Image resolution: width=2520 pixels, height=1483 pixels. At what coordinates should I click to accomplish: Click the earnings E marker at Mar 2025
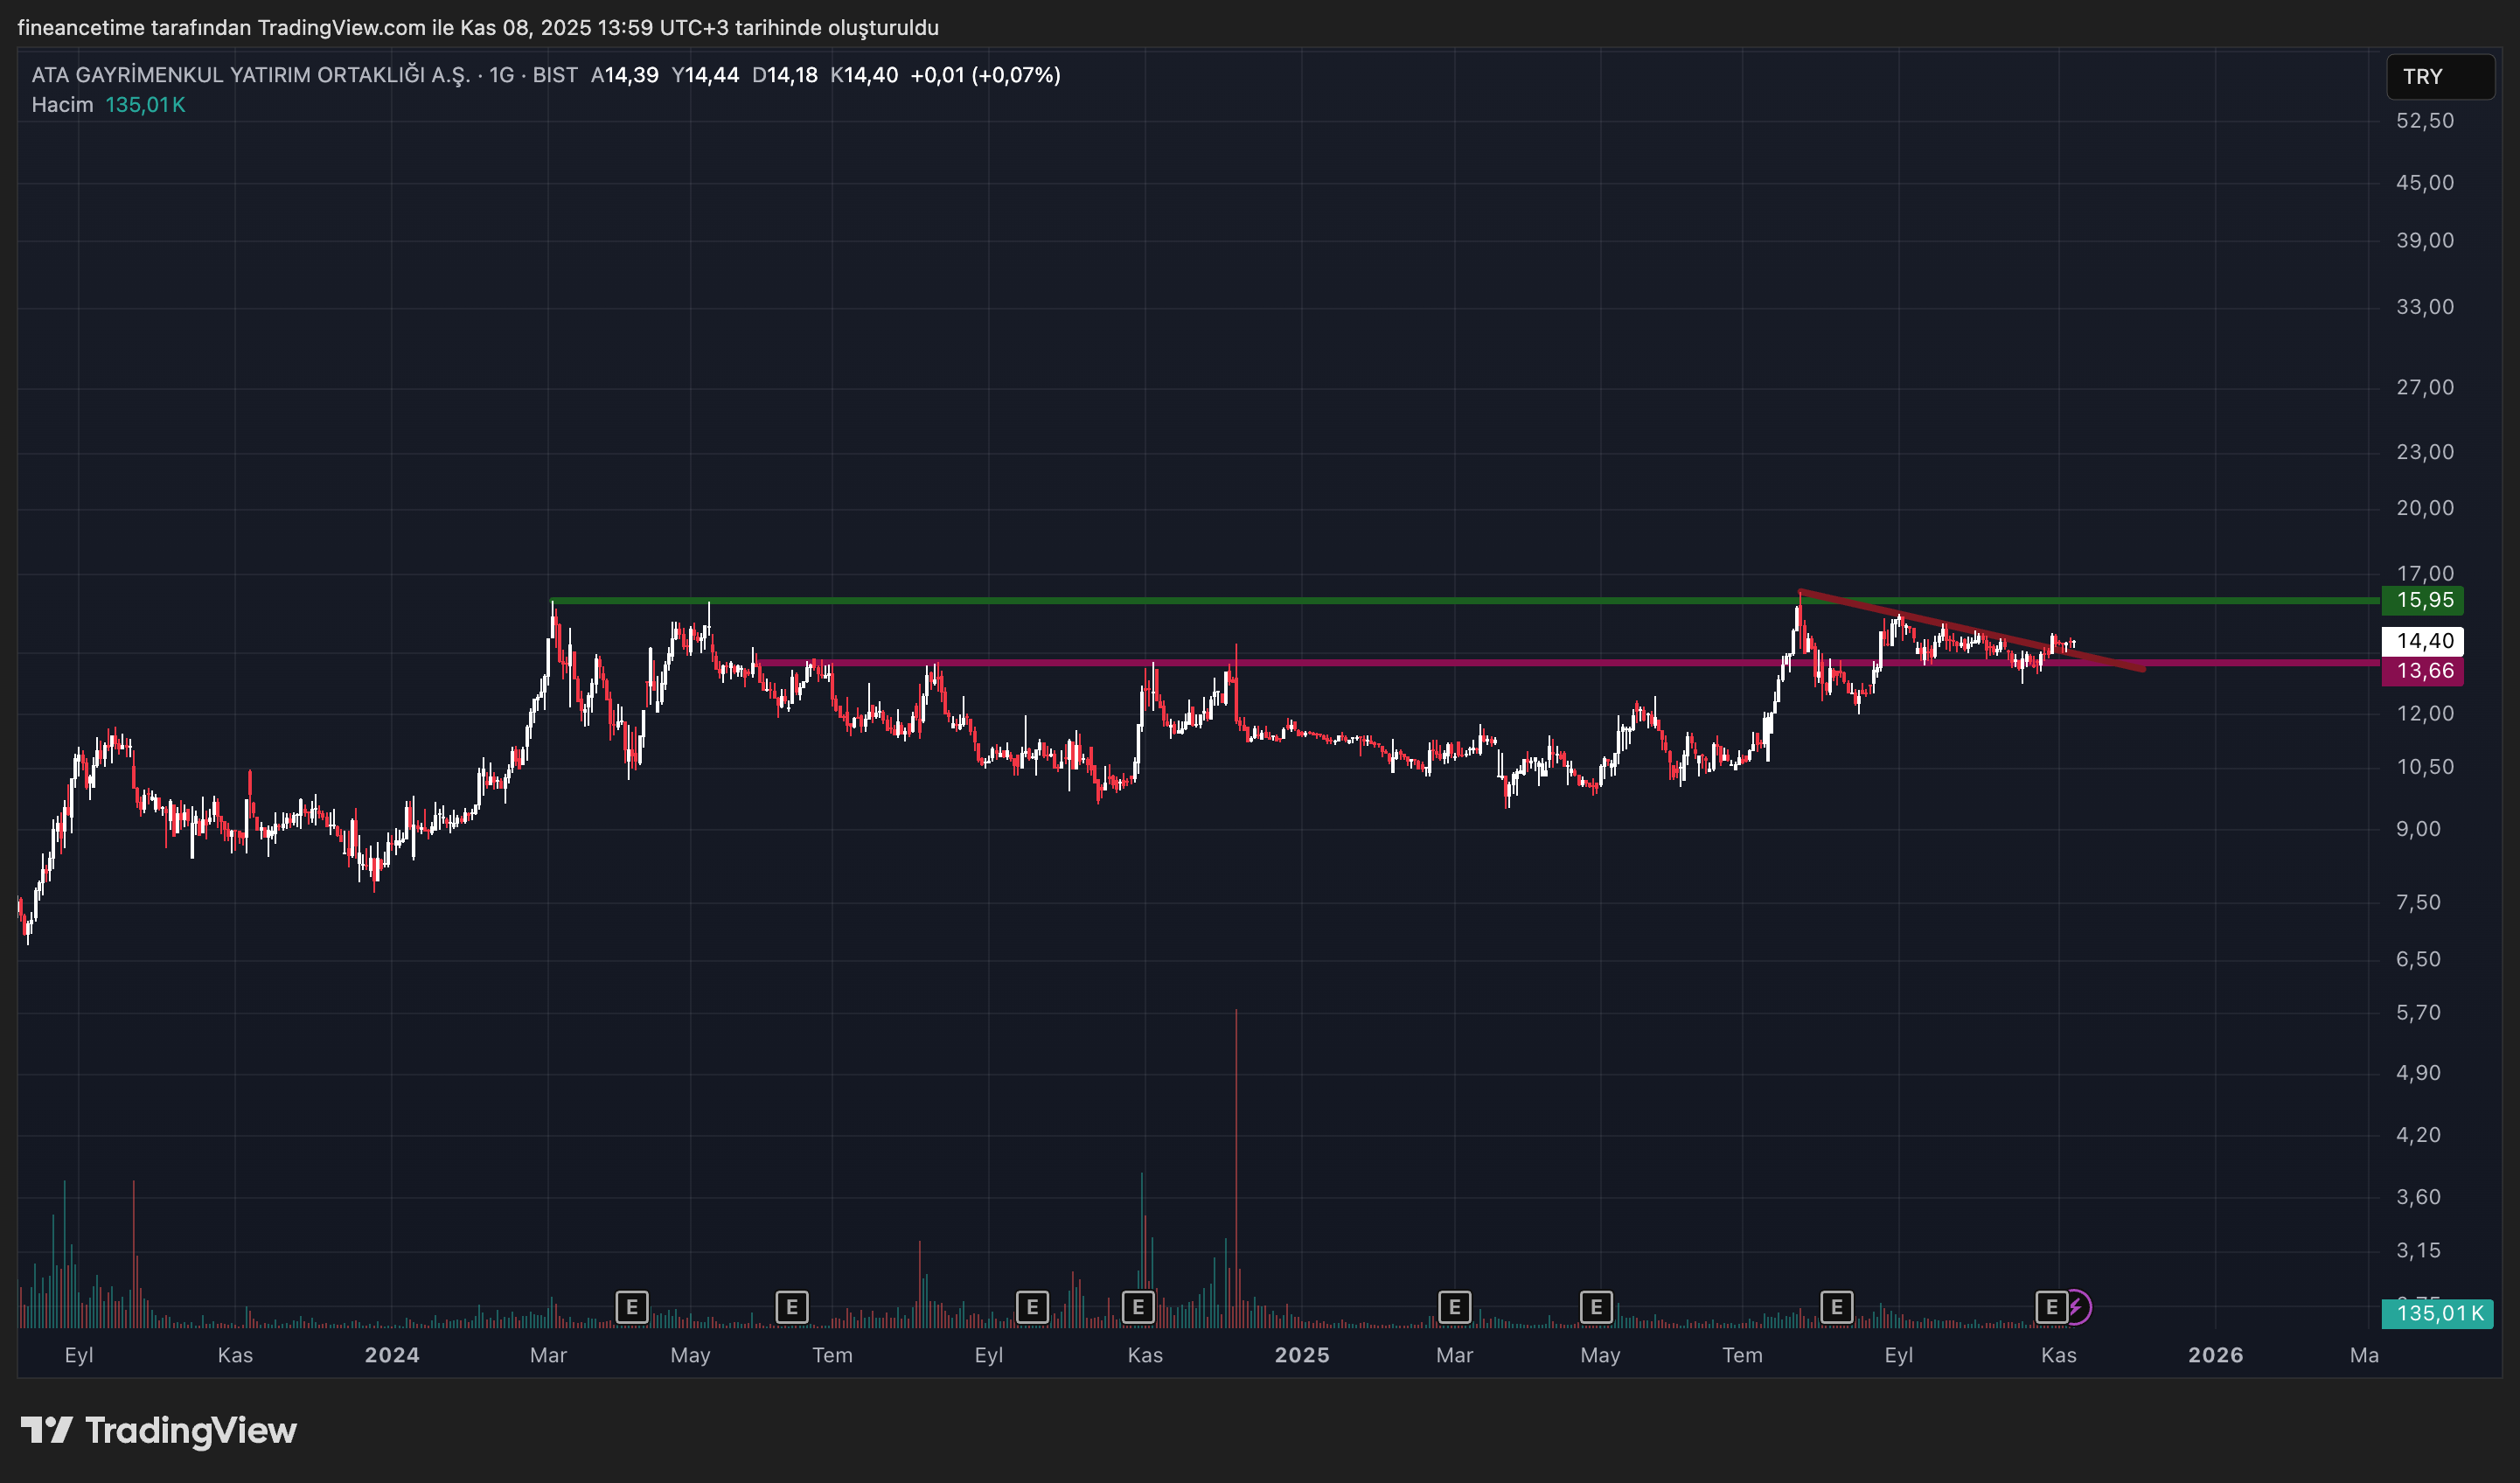tap(1454, 1307)
